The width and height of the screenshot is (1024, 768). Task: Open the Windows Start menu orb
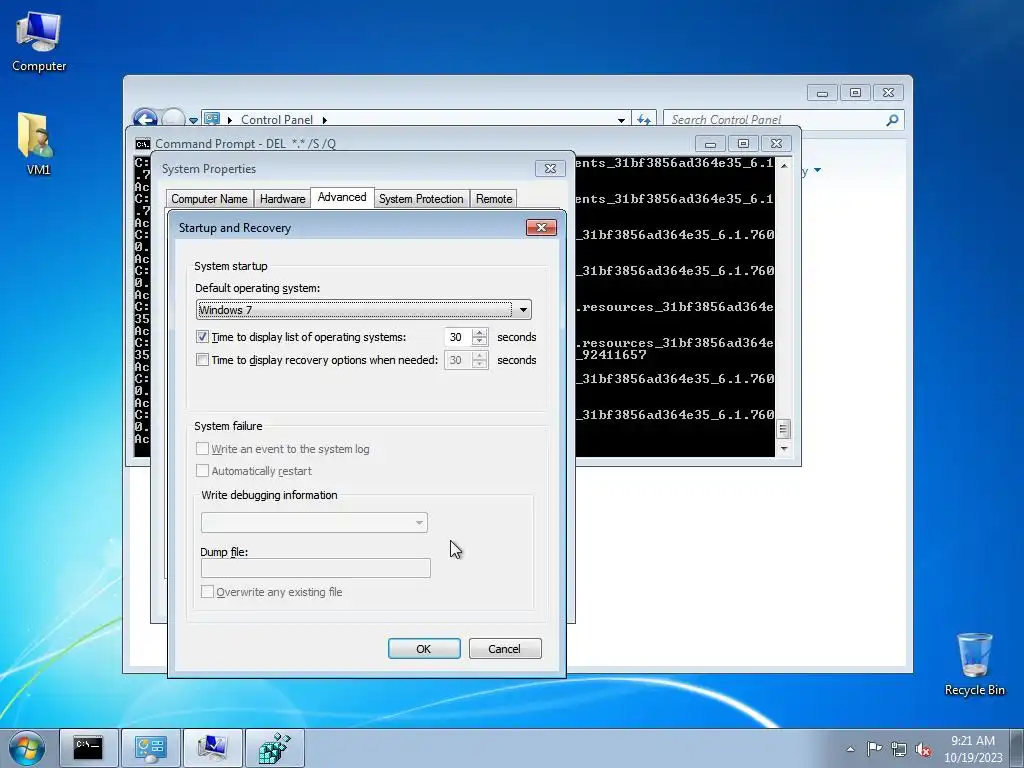coord(27,748)
